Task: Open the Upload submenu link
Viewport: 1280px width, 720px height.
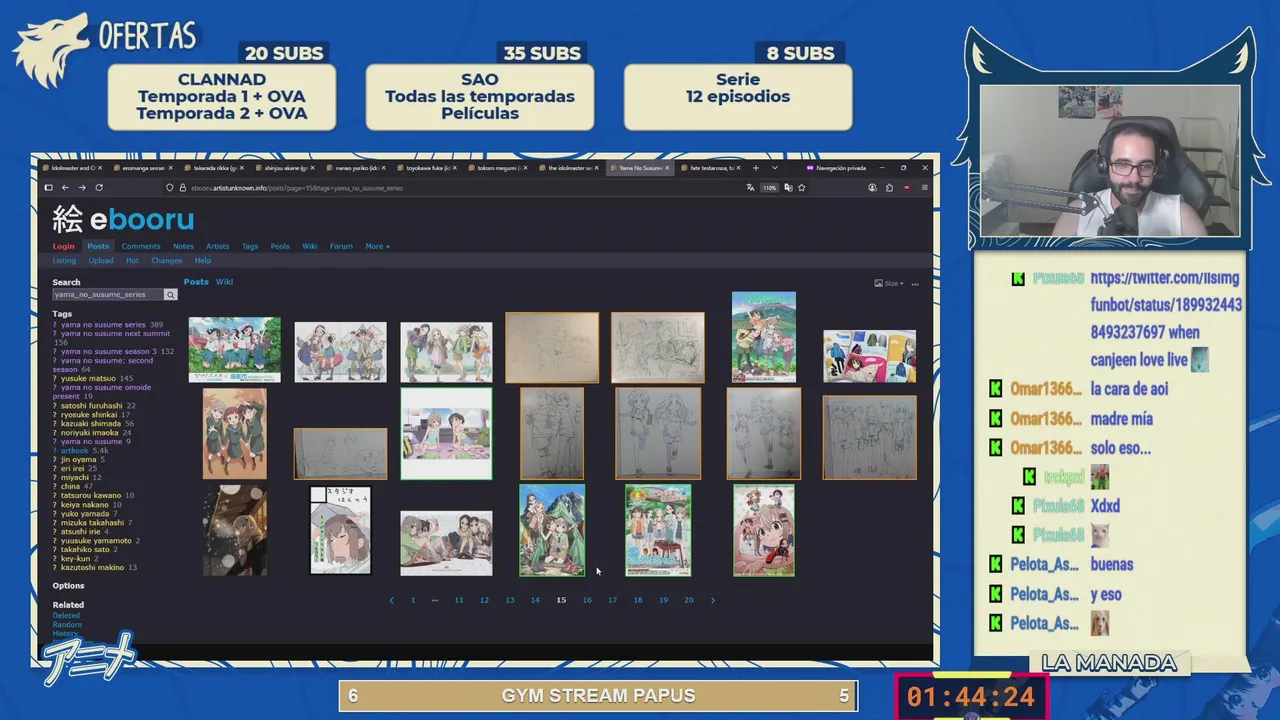Action: click(101, 261)
